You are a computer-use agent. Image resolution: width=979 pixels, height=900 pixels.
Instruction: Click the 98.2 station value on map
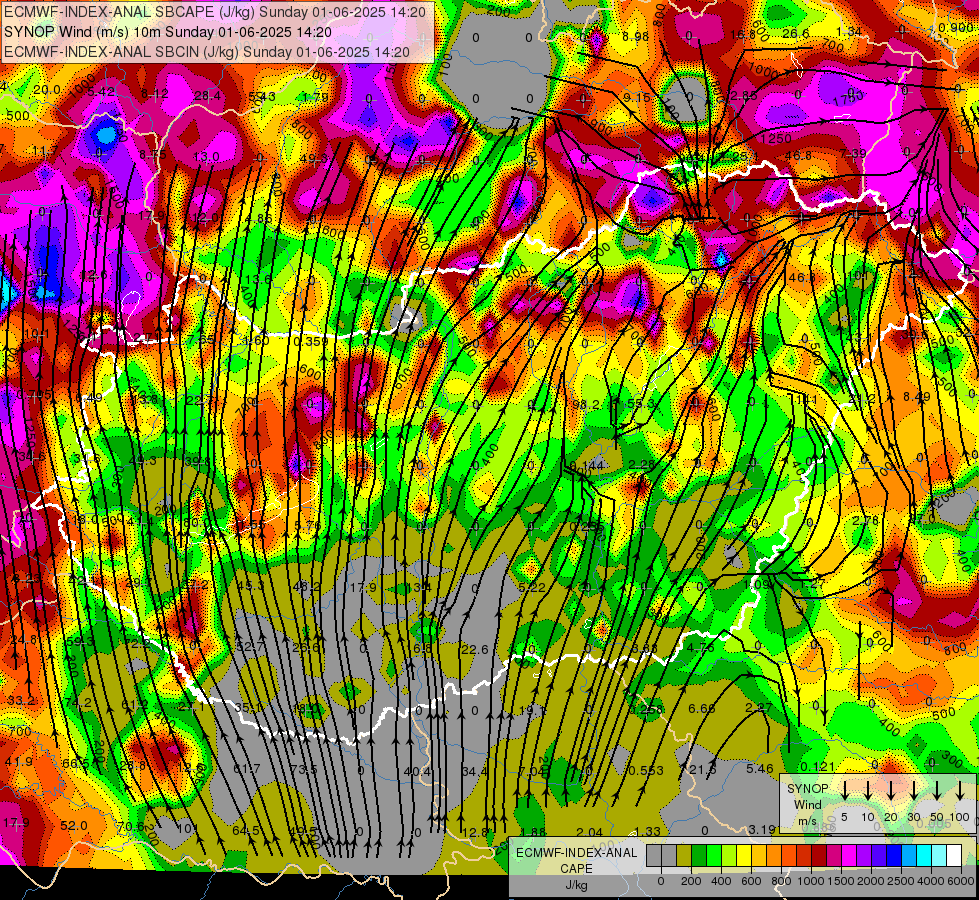coord(586,405)
